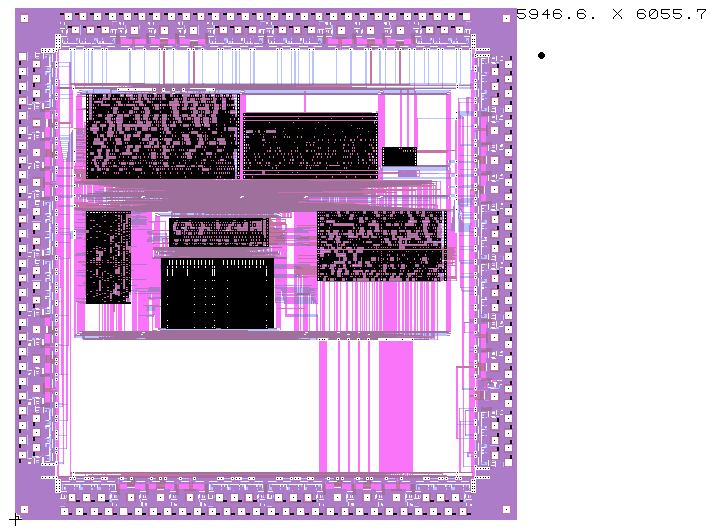Click the small solid black rectangle near top right
The image size is (710, 528).
pos(400,156)
